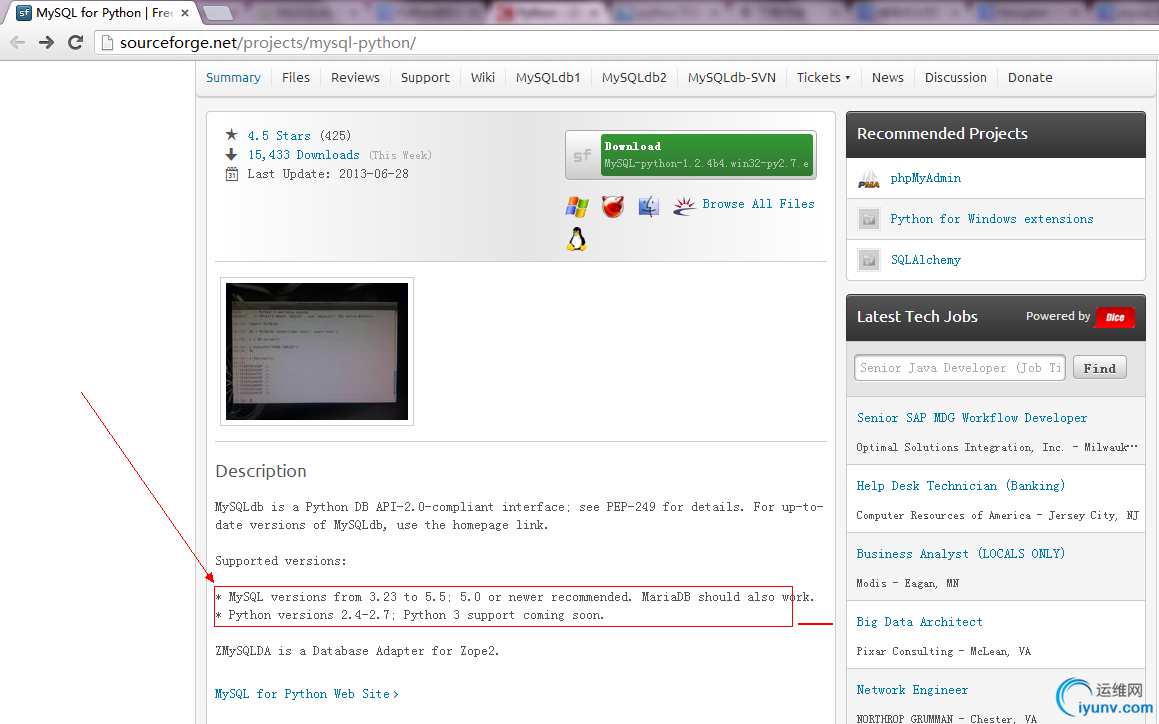Open the phpMyAdmin recommended project
The image size is (1159, 724).
pos(925,178)
